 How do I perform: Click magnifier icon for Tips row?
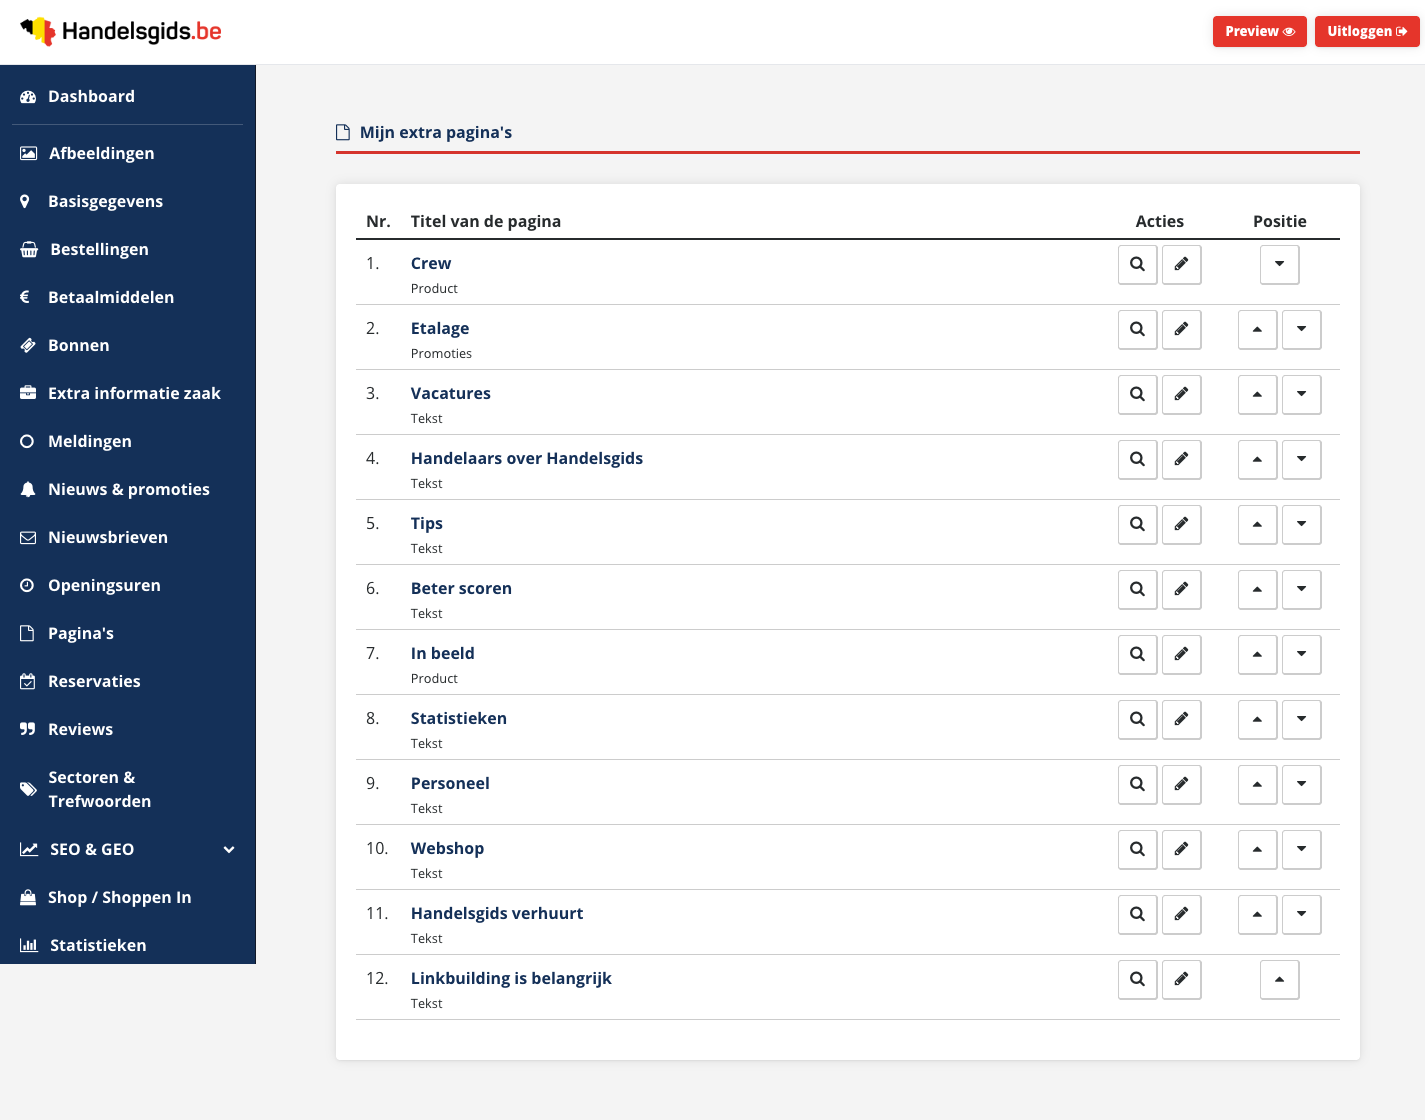(x=1137, y=524)
